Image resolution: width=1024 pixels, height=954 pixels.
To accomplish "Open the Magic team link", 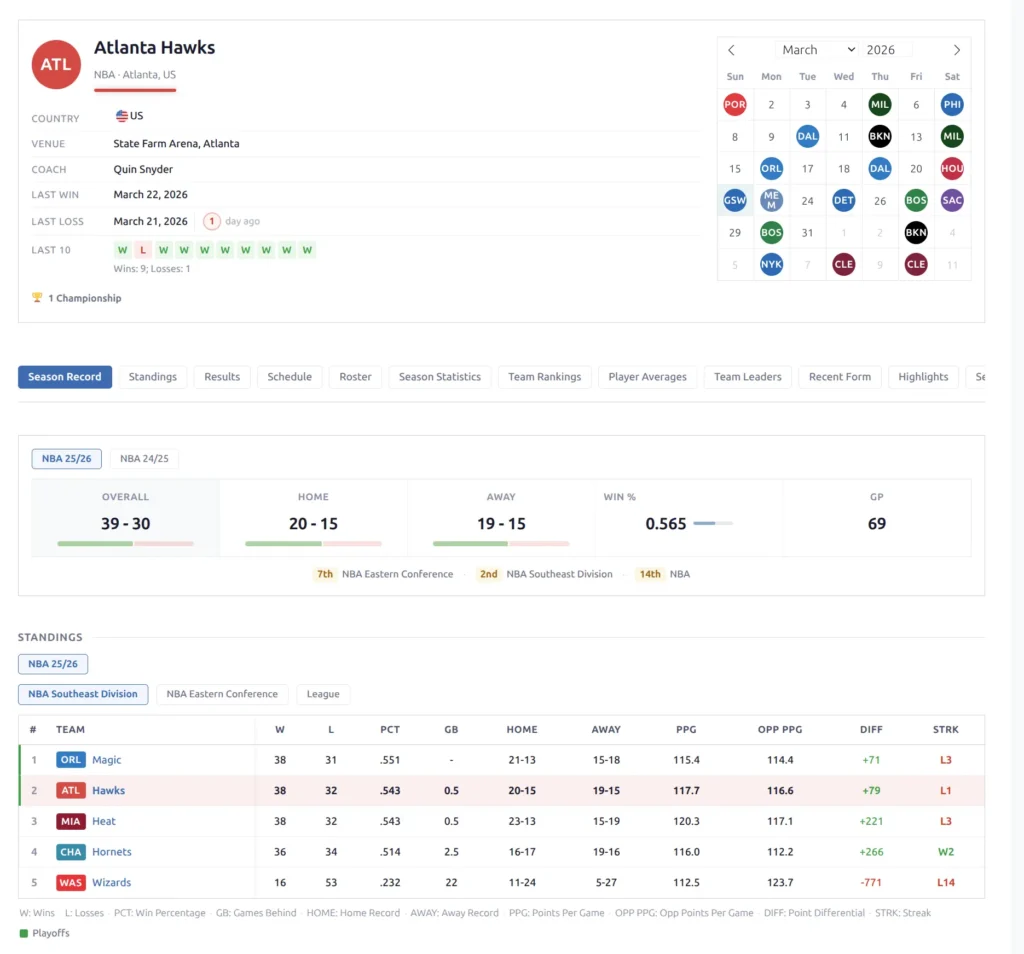I will [x=106, y=760].
